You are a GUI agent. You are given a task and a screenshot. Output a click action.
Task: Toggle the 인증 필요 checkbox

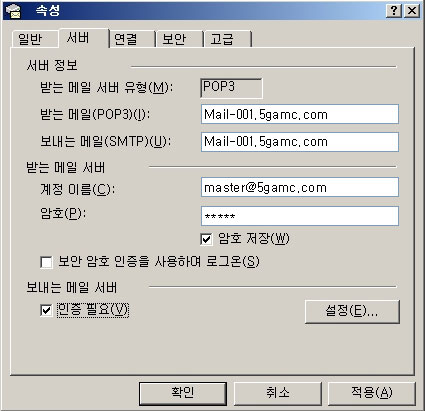[x=46, y=310]
